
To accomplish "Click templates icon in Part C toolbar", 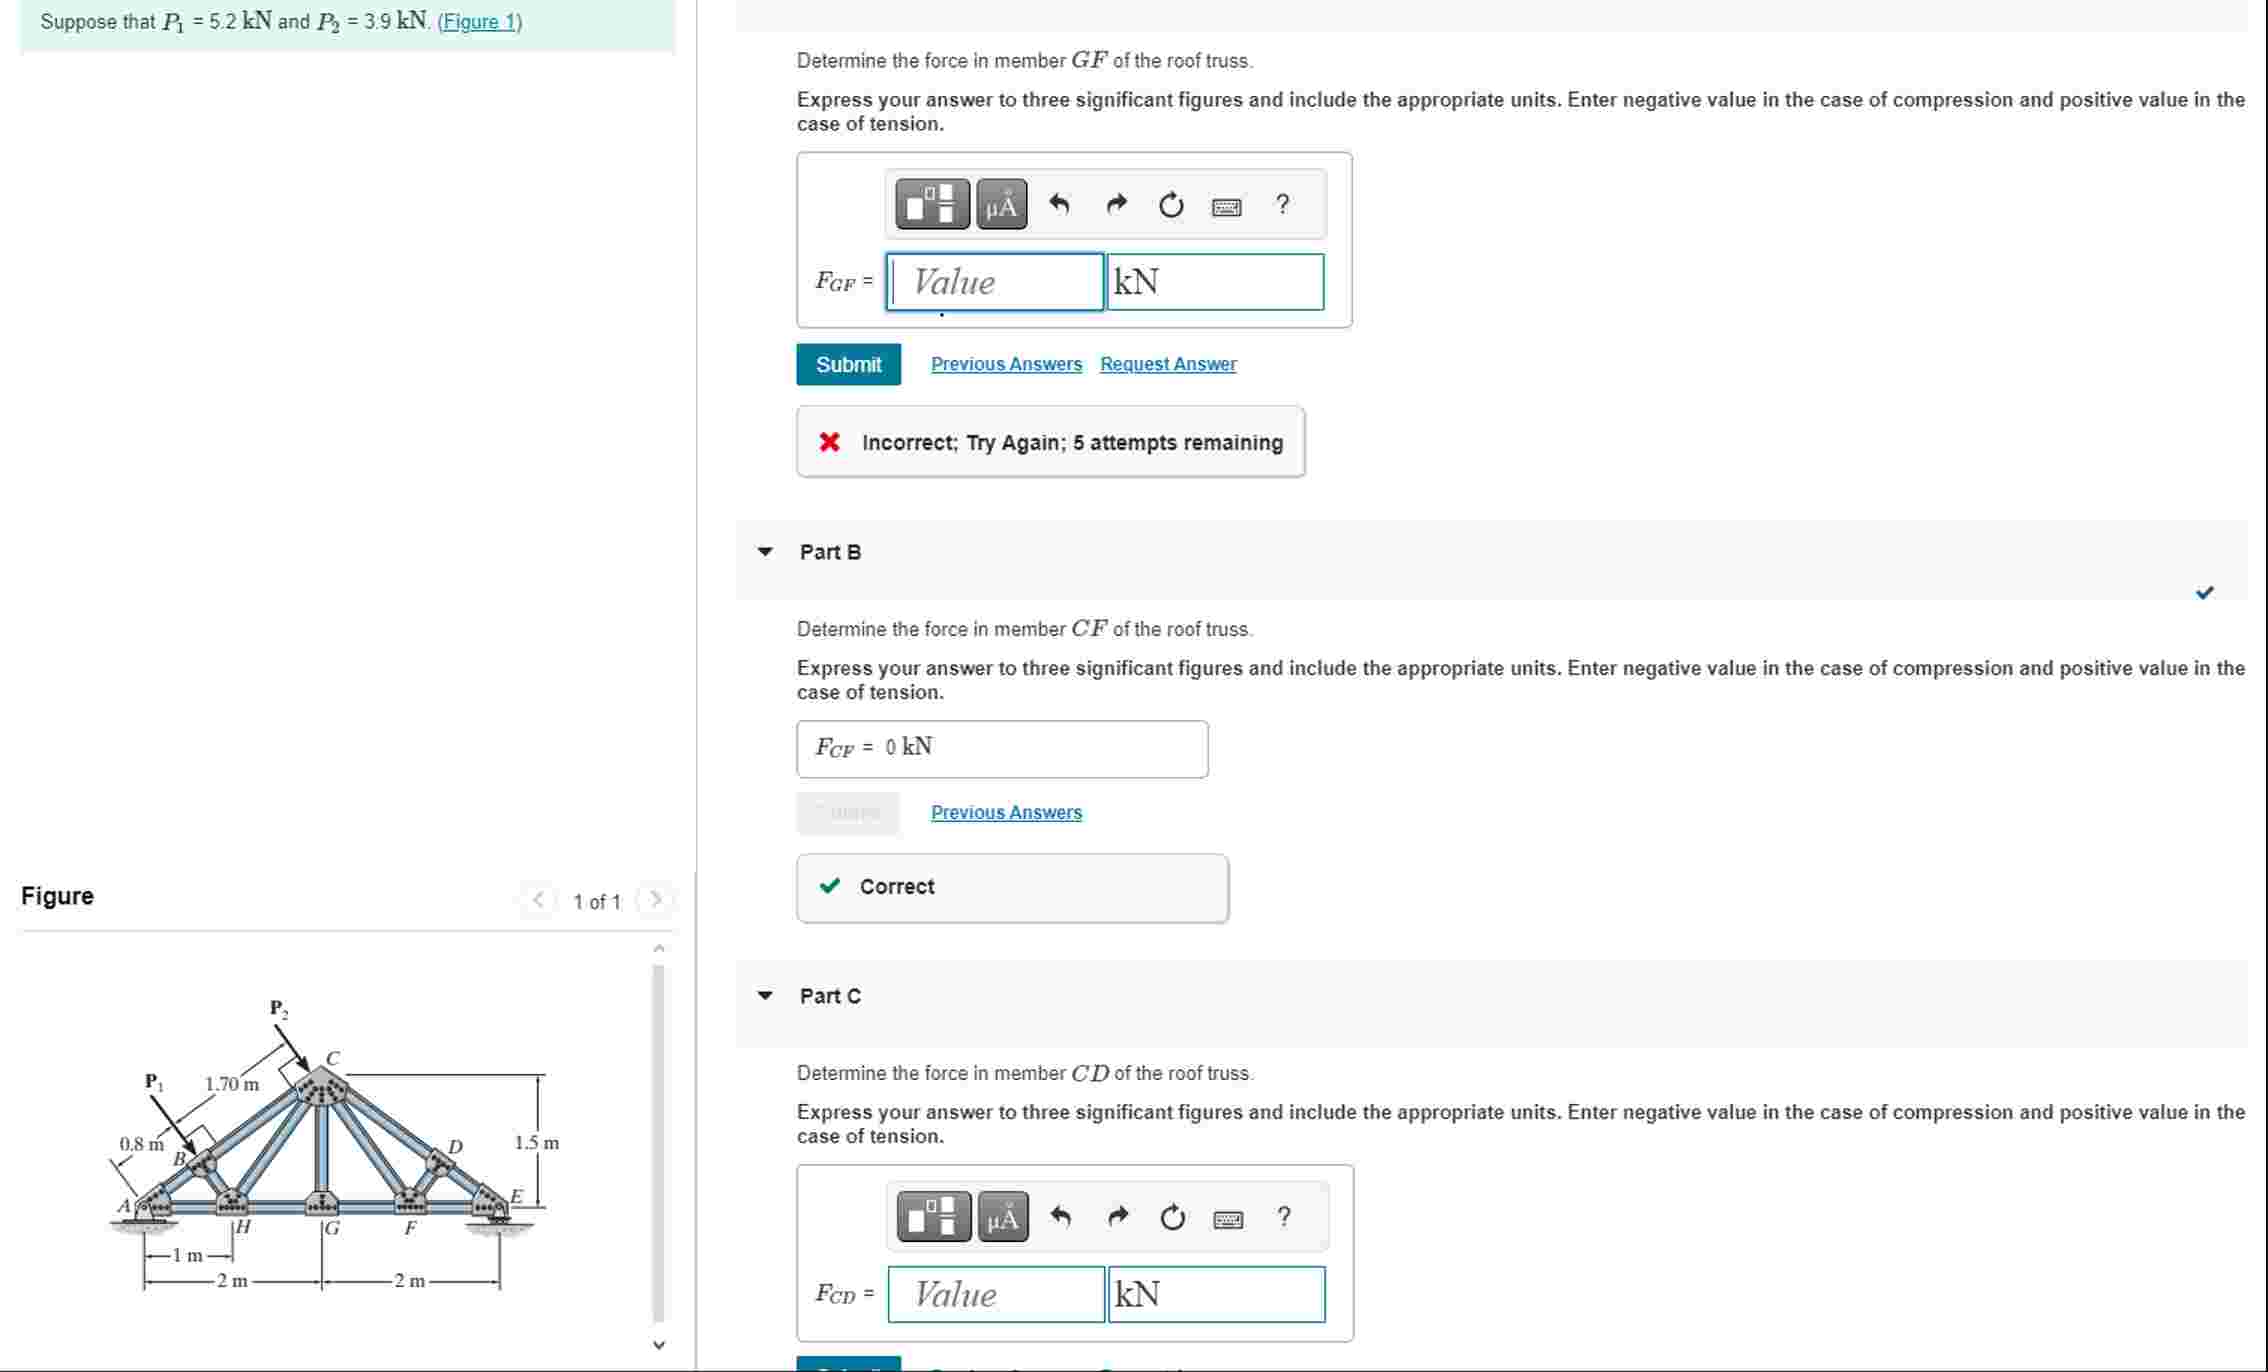I will click(933, 1217).
